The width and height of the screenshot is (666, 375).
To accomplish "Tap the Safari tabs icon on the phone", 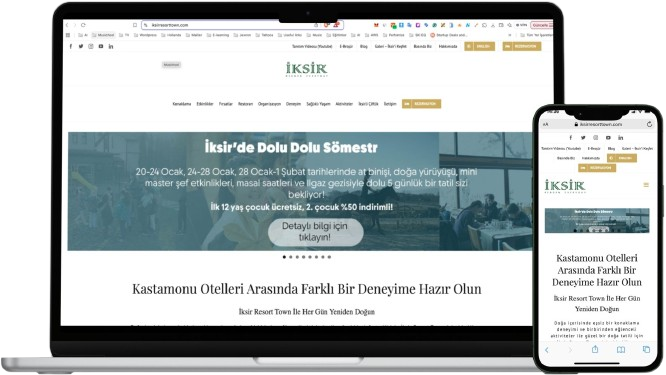I will (x=646, y=350).
